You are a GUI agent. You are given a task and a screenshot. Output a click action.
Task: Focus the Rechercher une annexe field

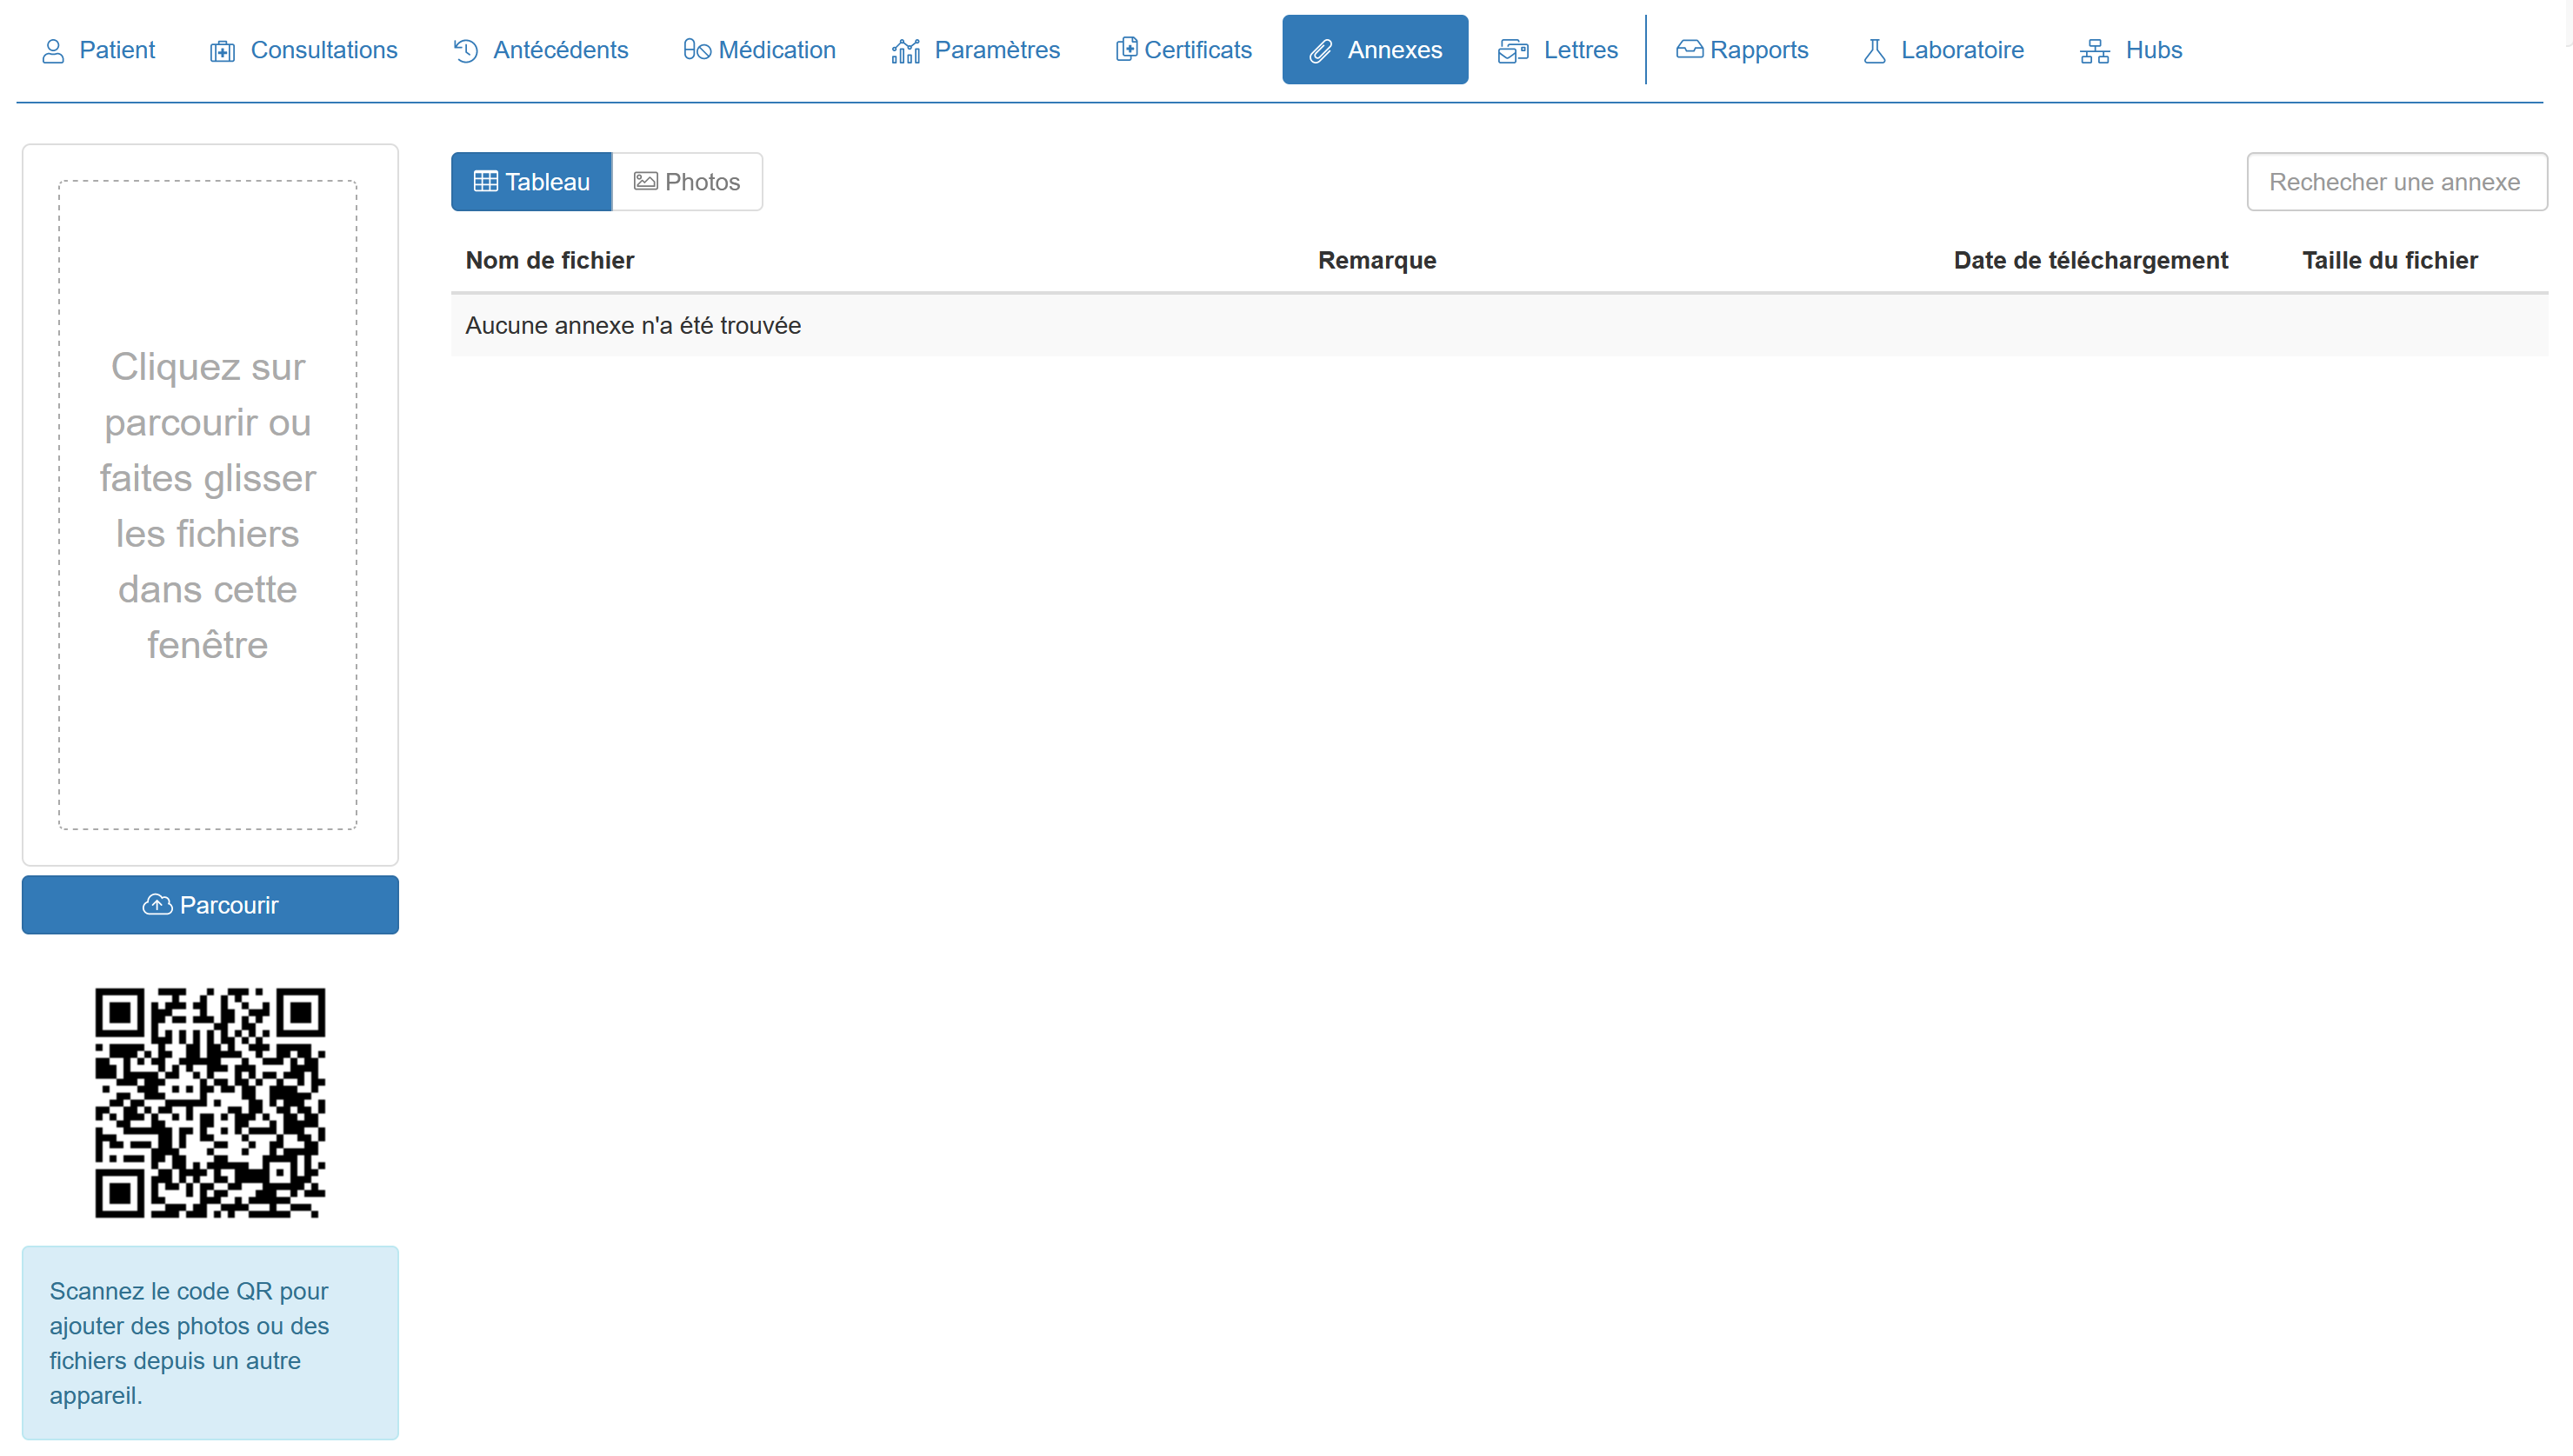pos(2396,182)
